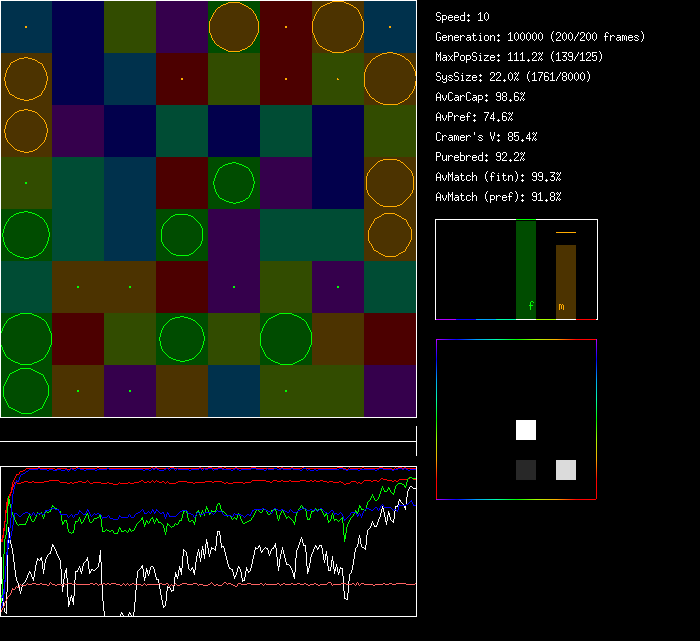Click the left orange circle in grid's top row
This screenshot has width=700, height=641.
(x=234, y=27)
